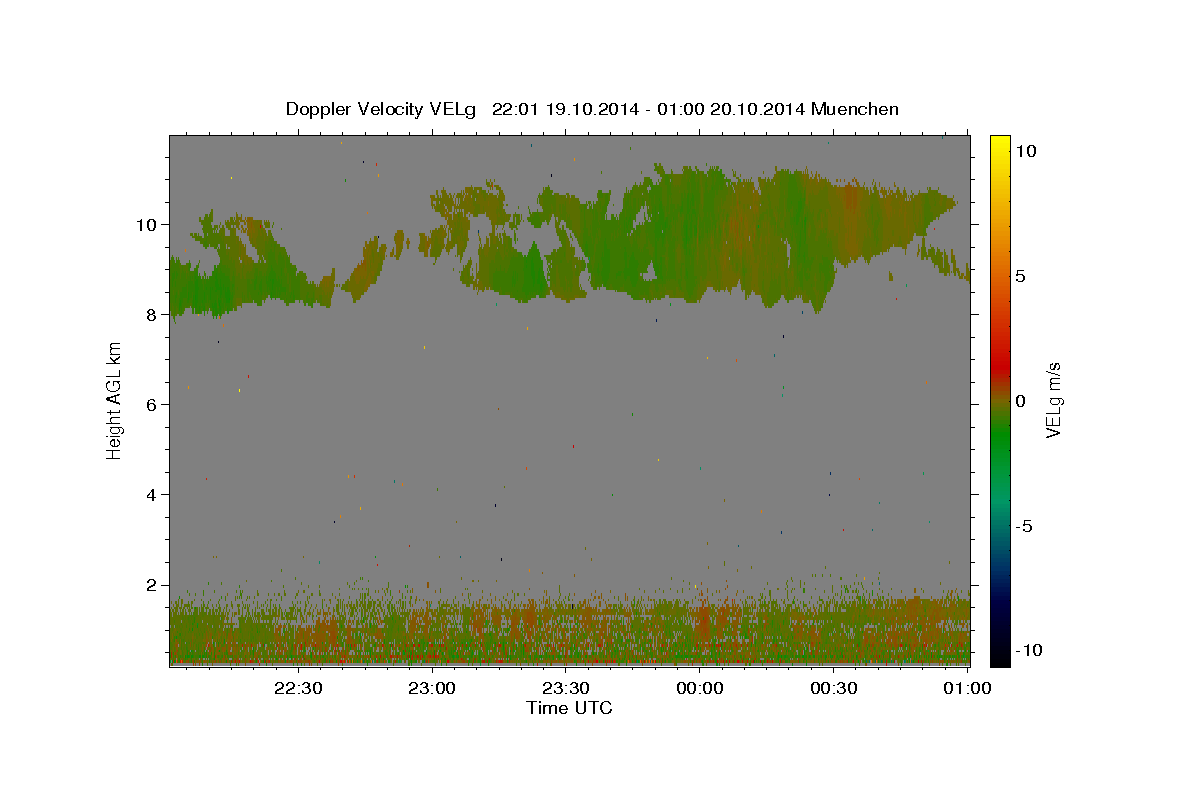1200x800 pixels.
Task: Click the colorbar tick label 5
Action: click(1020, 276)
